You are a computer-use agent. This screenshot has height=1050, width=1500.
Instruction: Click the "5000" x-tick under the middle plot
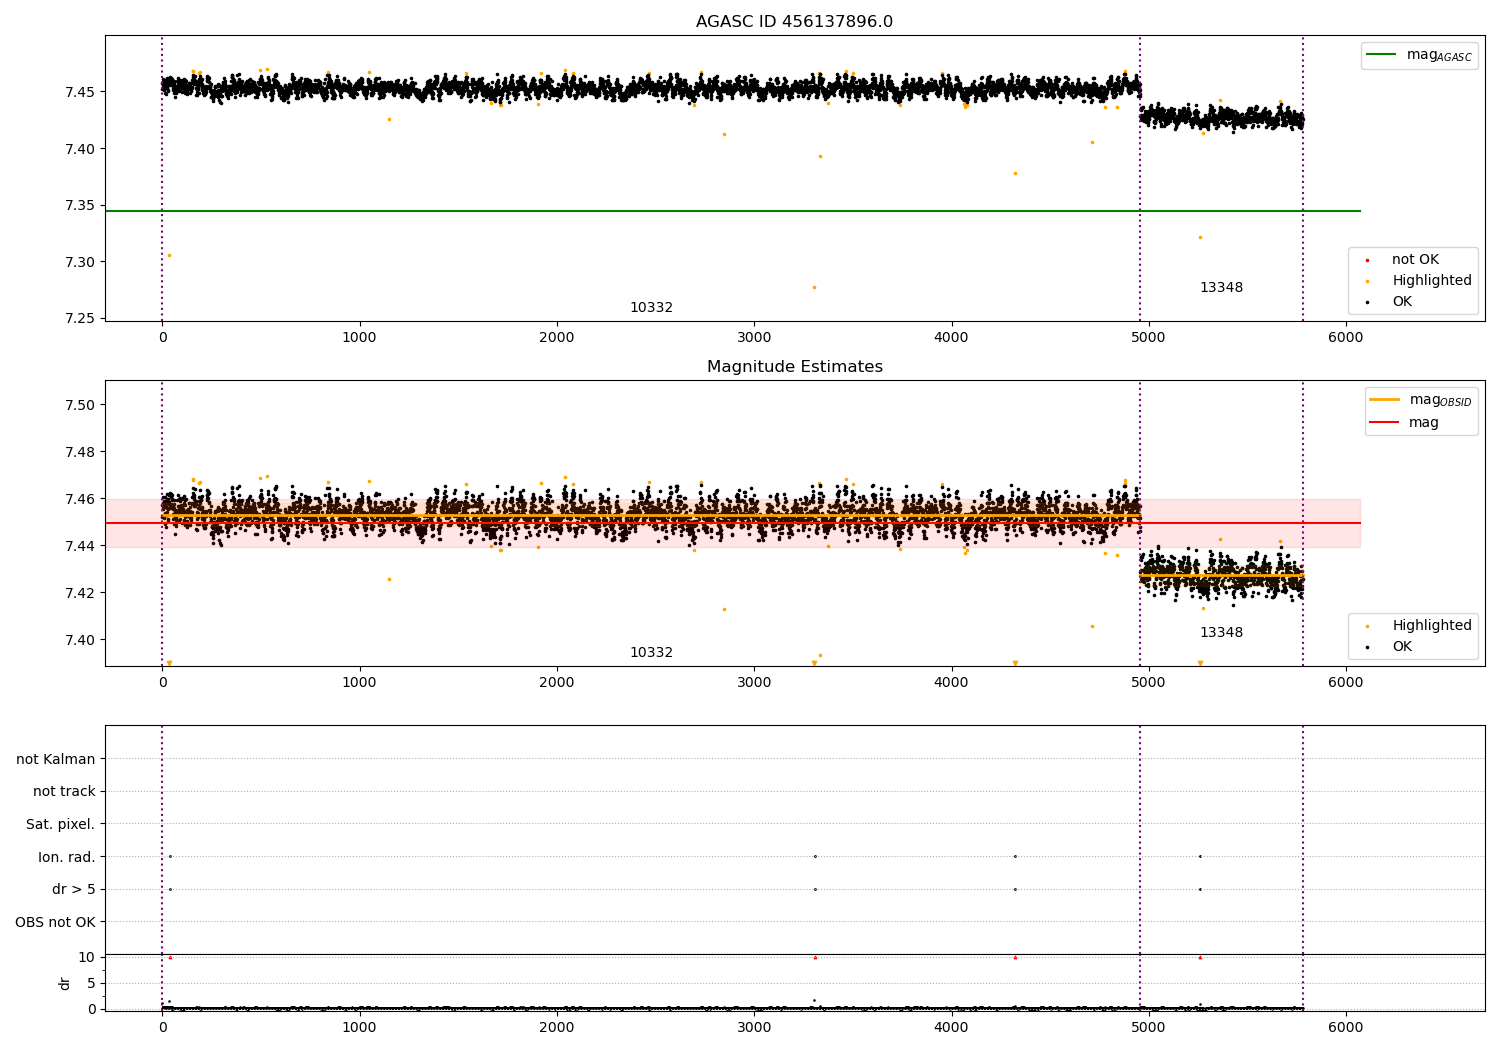pos(1148,683)
